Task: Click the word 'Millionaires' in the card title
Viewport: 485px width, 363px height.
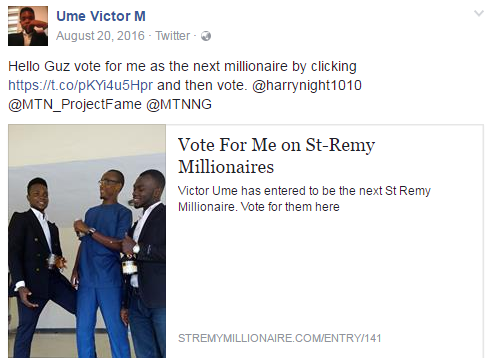Action: coord(226,167)
